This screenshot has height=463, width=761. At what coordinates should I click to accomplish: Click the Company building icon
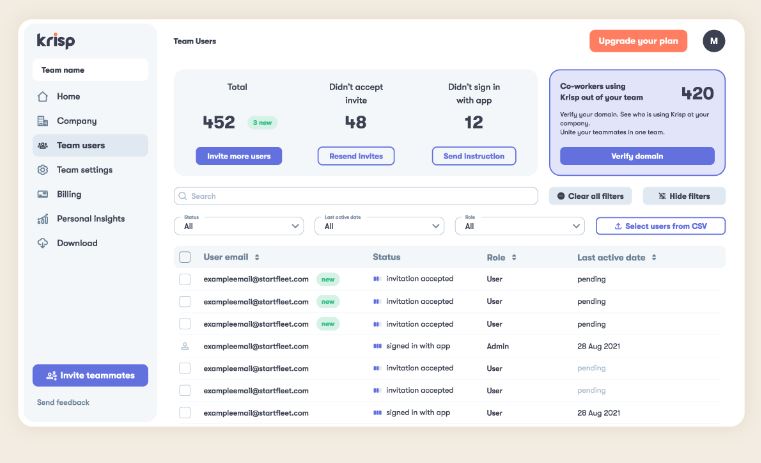pos(43,121)
